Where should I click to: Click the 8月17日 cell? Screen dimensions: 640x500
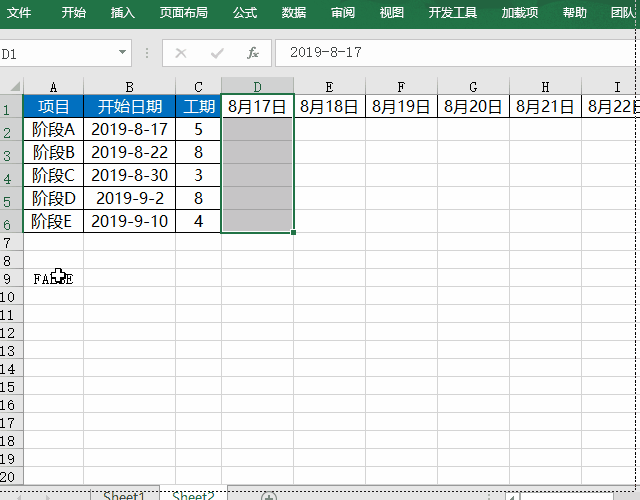[257, 107]
